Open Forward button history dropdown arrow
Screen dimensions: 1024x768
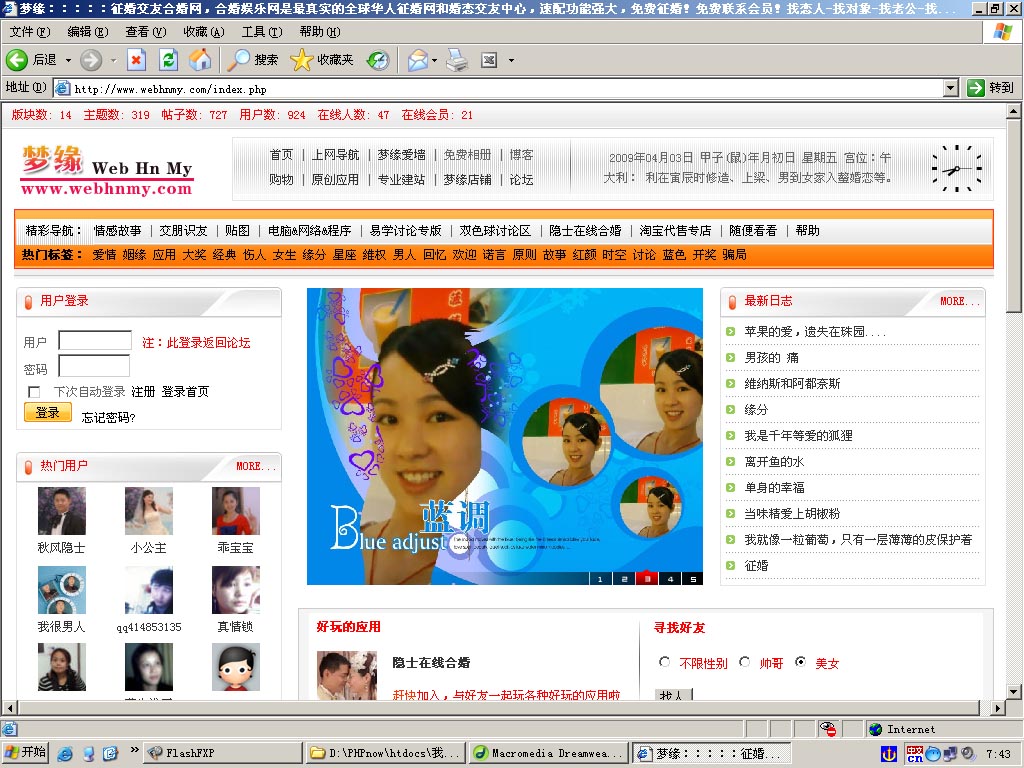[113, 60]
